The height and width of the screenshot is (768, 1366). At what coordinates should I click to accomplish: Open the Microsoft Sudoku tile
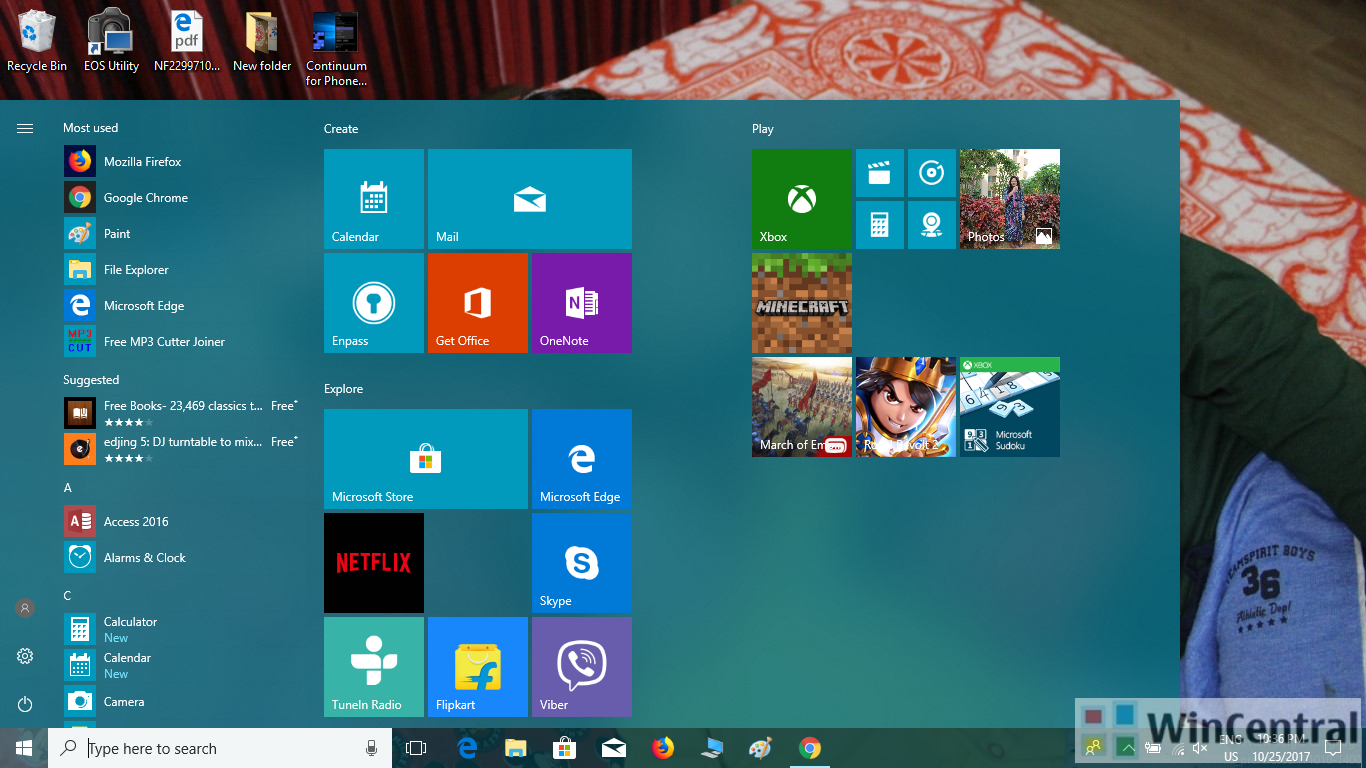point(1010,407)
